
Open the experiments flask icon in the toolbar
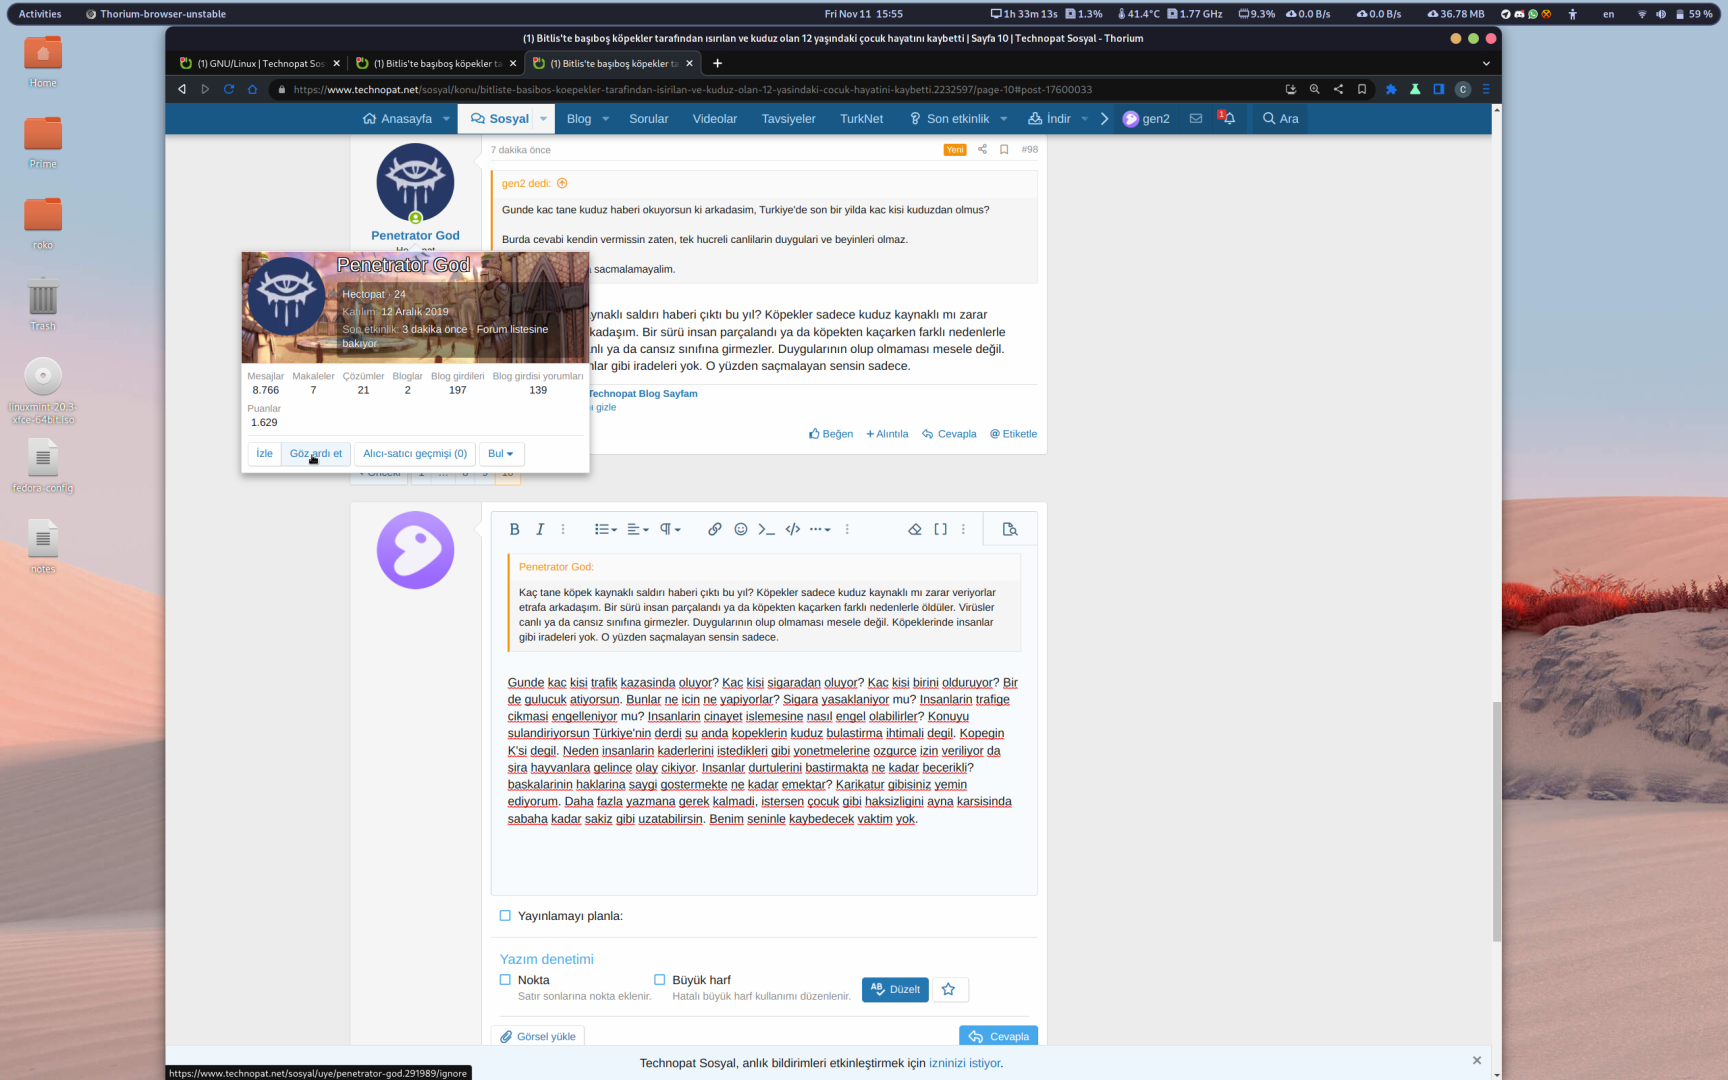[x=1415, y=89]
